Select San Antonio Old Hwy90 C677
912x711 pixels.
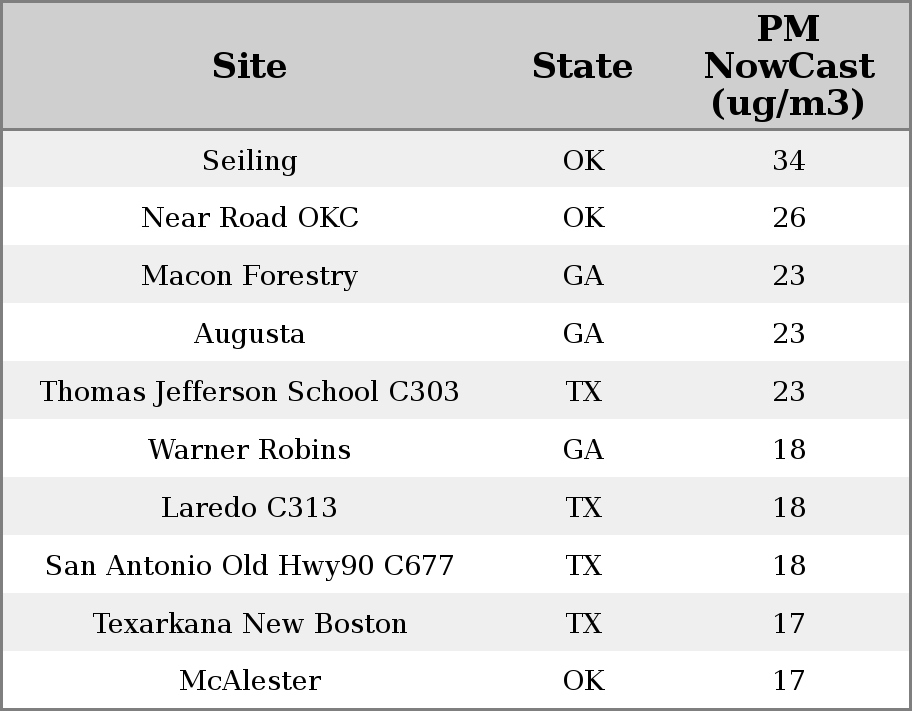coord(250,566)
